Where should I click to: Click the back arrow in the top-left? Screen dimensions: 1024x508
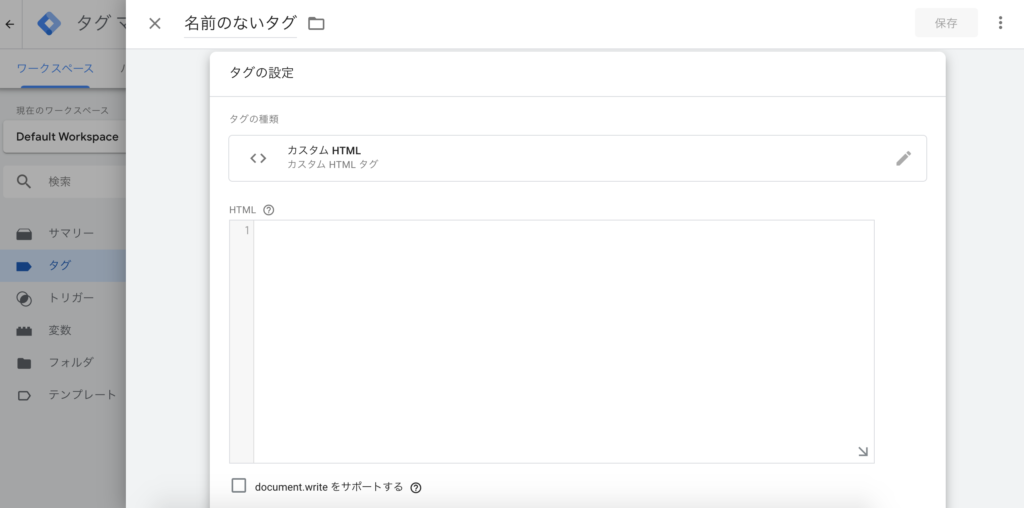pyautogui.click(x=10, y=23)
